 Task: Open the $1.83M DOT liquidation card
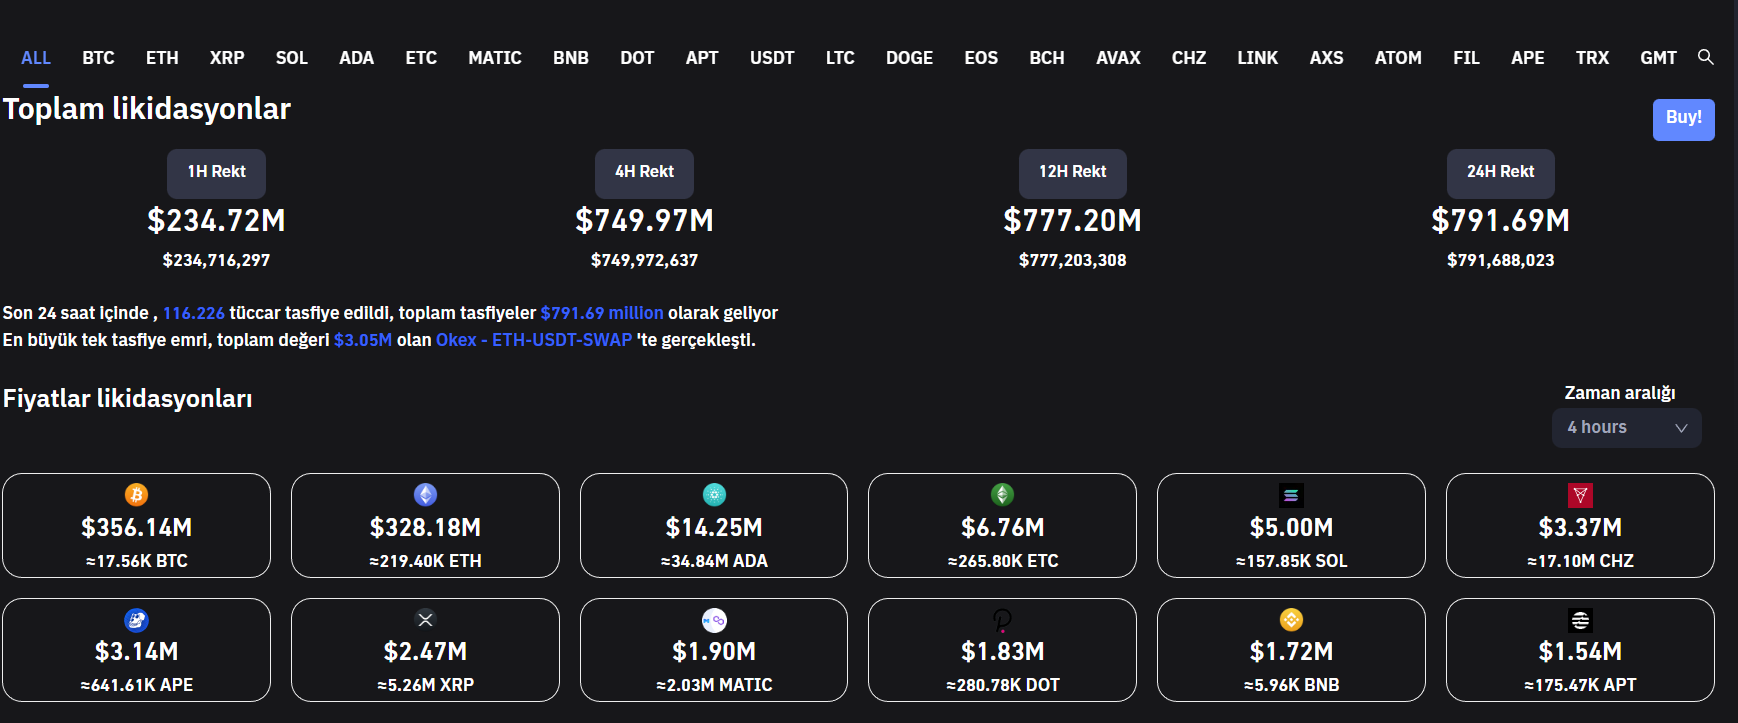tap(1002, 651)
